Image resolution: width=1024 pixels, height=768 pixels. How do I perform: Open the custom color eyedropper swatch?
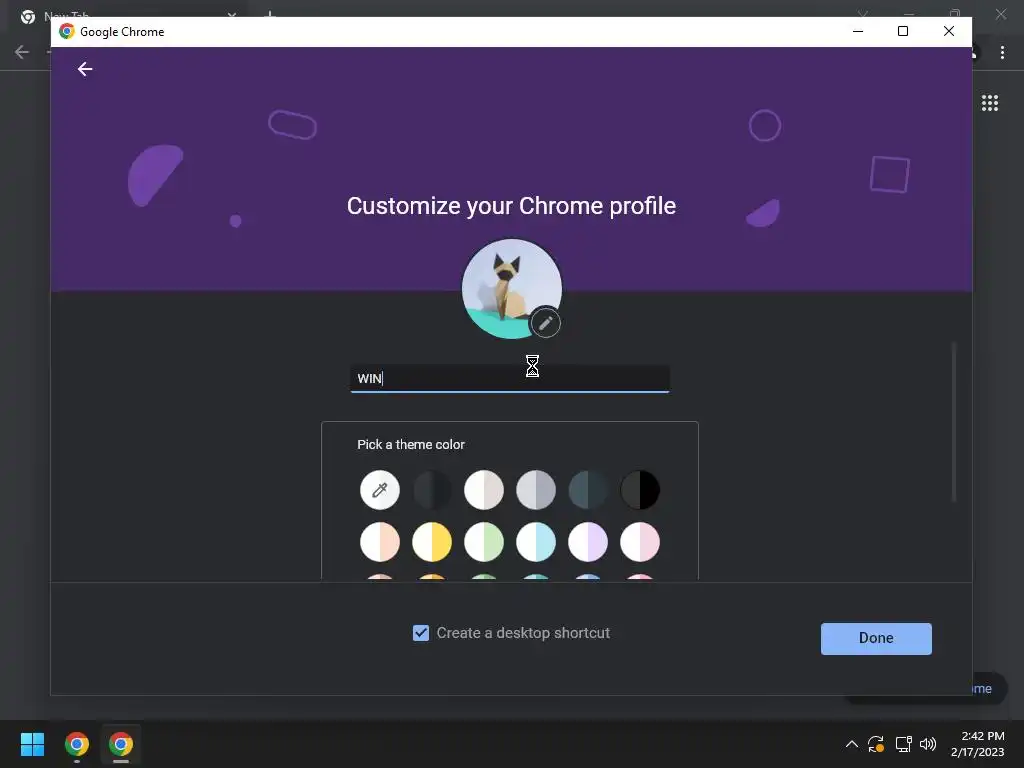click(379, 489)
